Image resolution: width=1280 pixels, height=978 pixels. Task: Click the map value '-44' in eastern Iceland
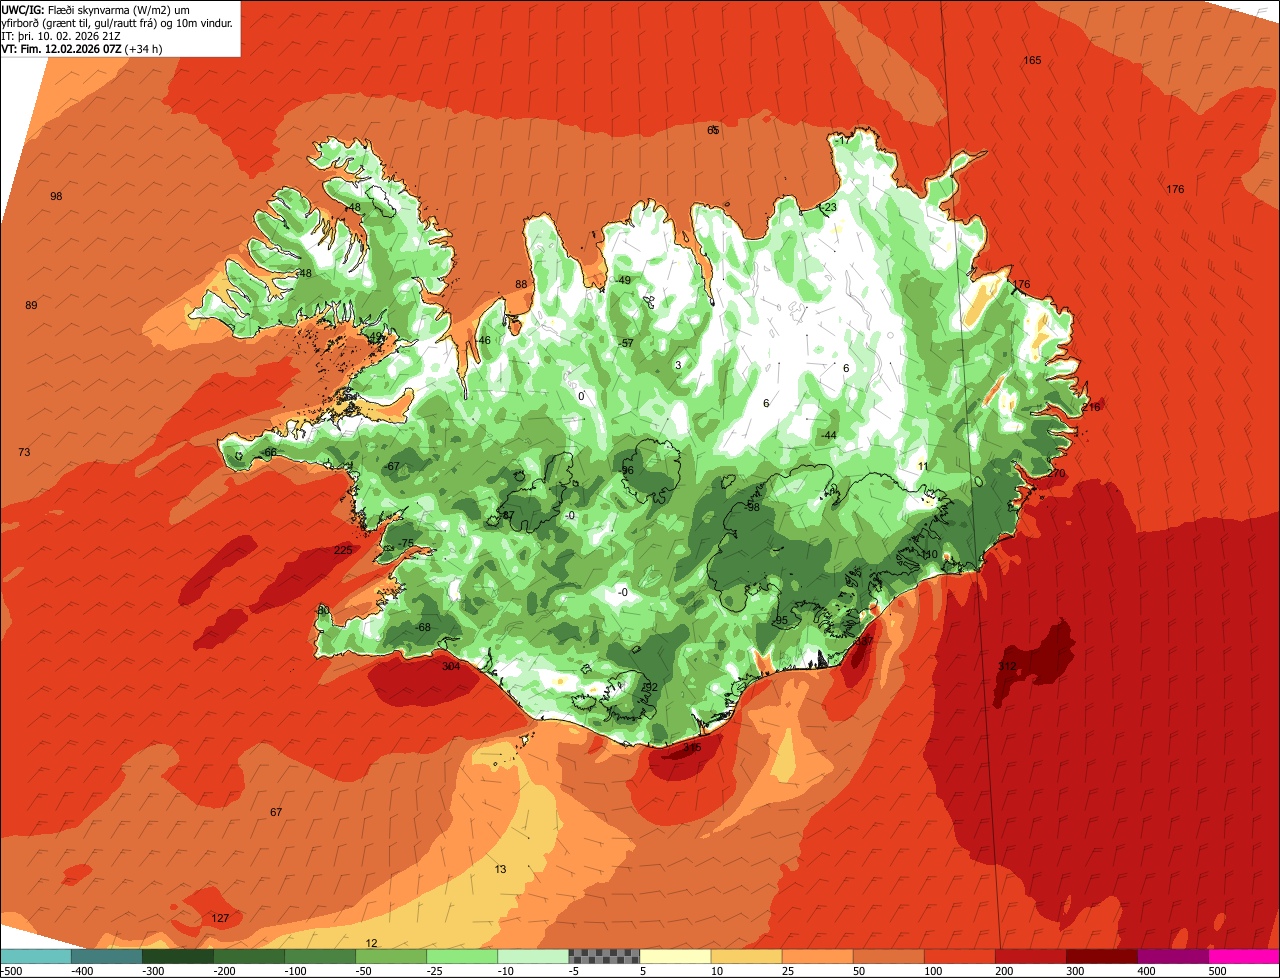click(828, 435)
